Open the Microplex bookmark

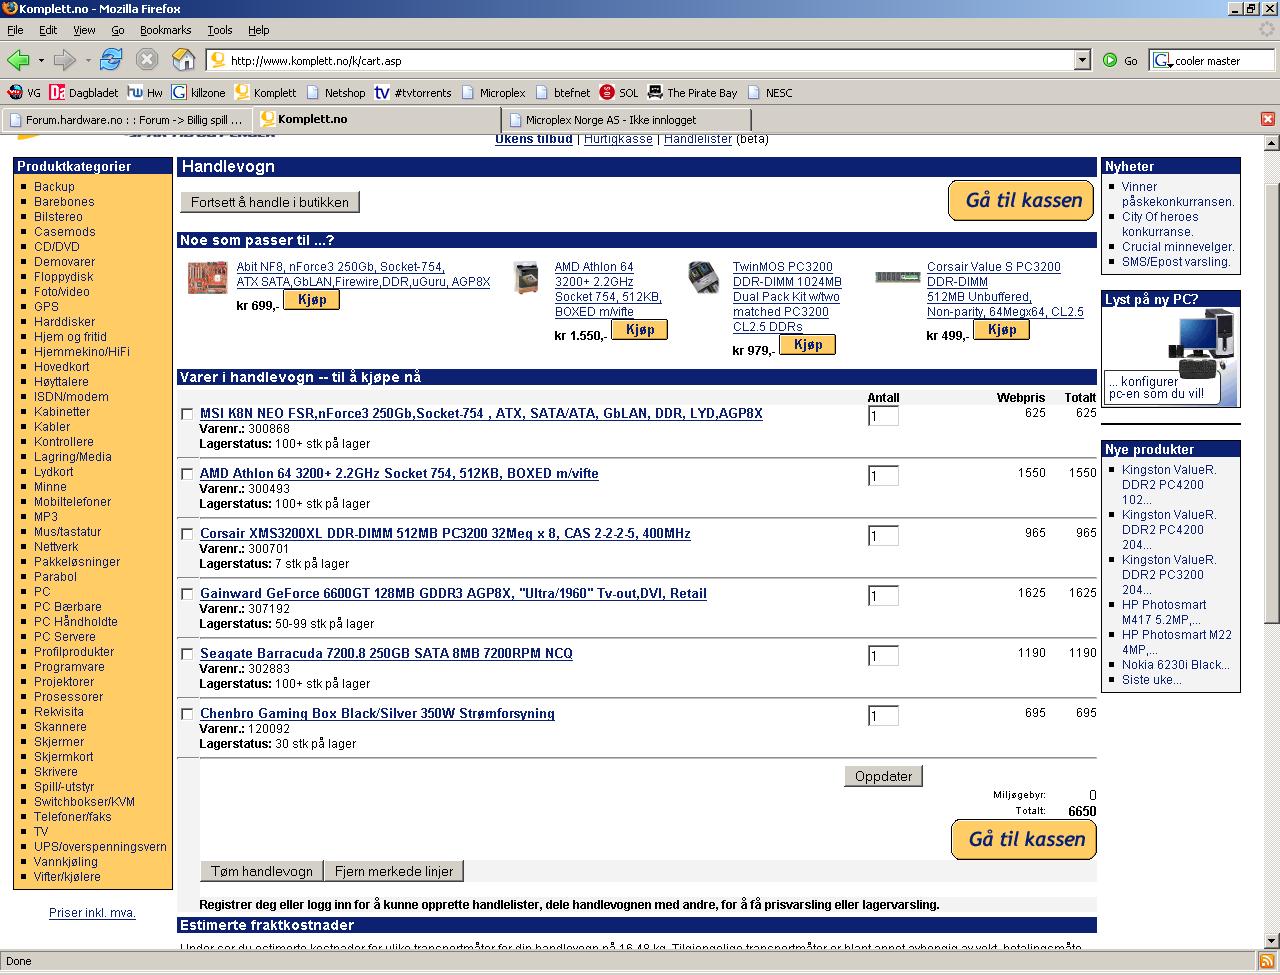pos(493,93)
